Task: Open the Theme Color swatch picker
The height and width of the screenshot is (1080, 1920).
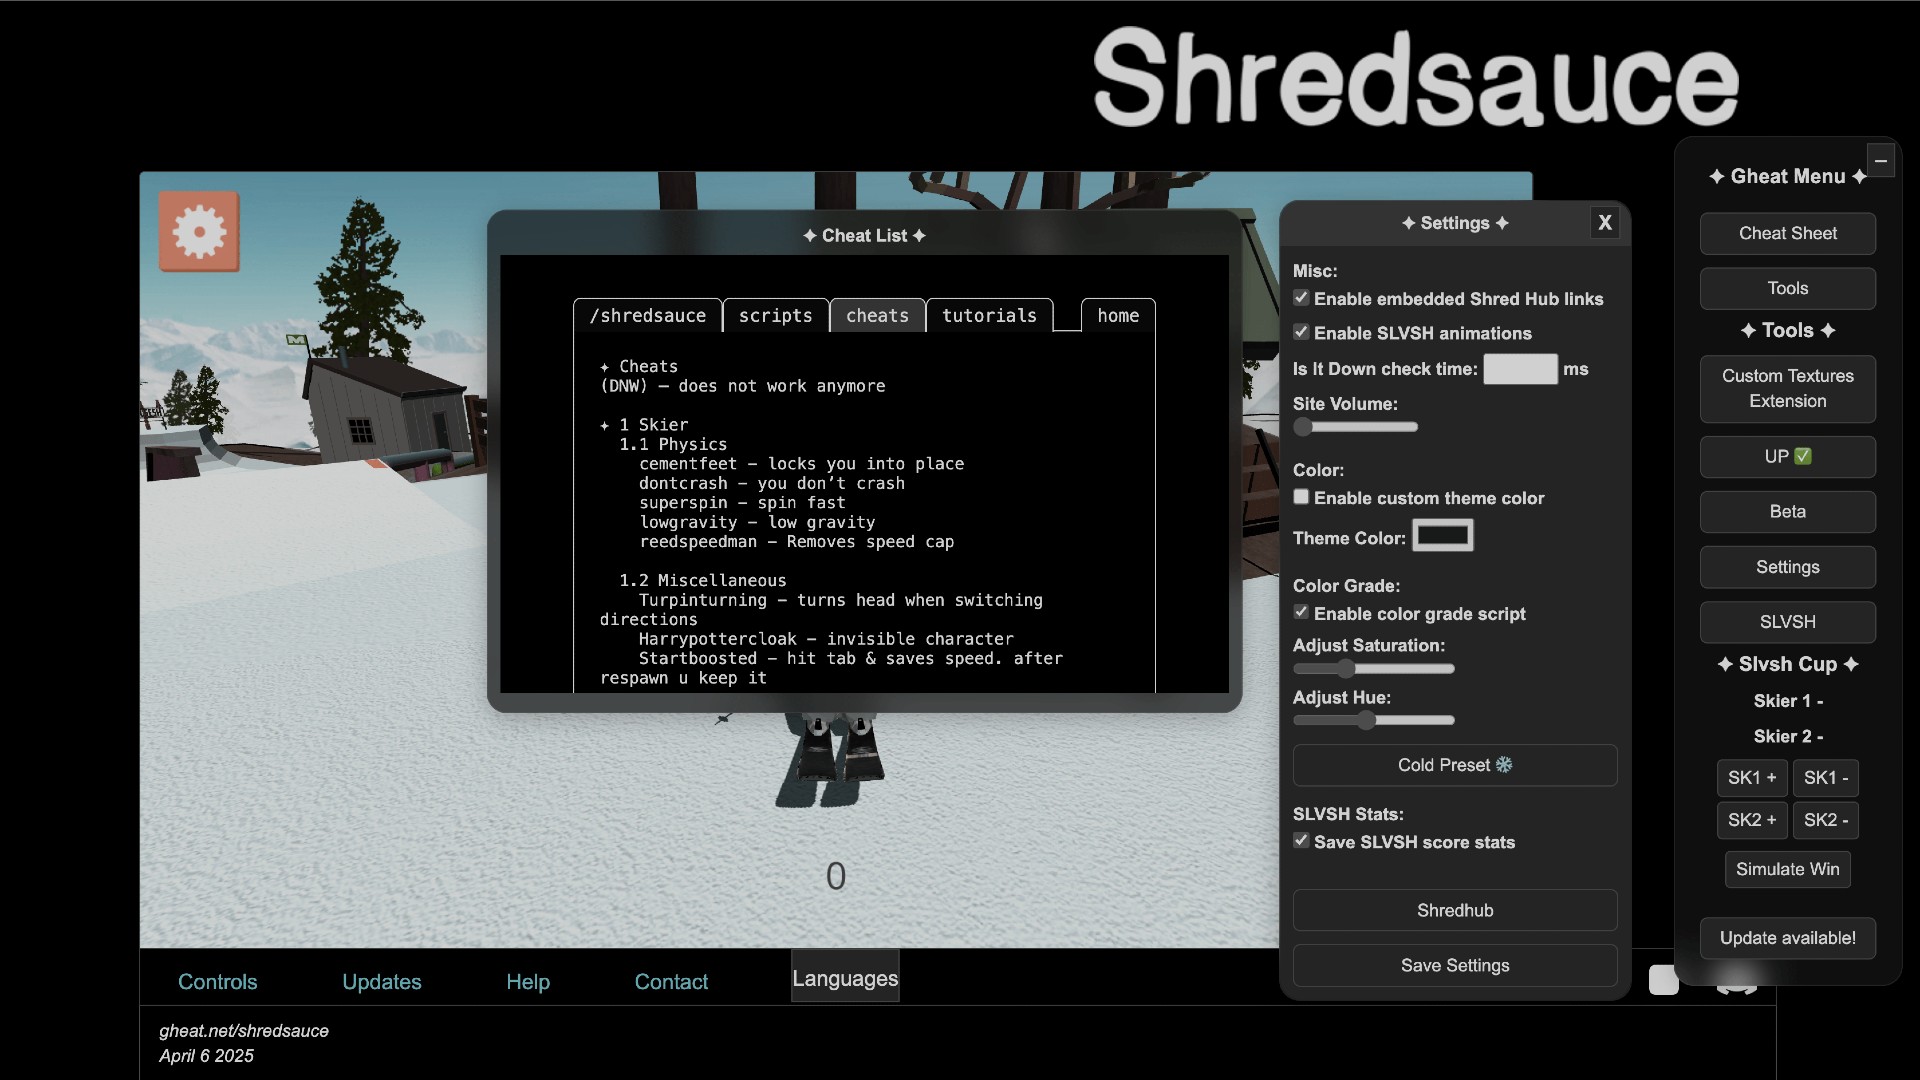Action: (1442, 536)
